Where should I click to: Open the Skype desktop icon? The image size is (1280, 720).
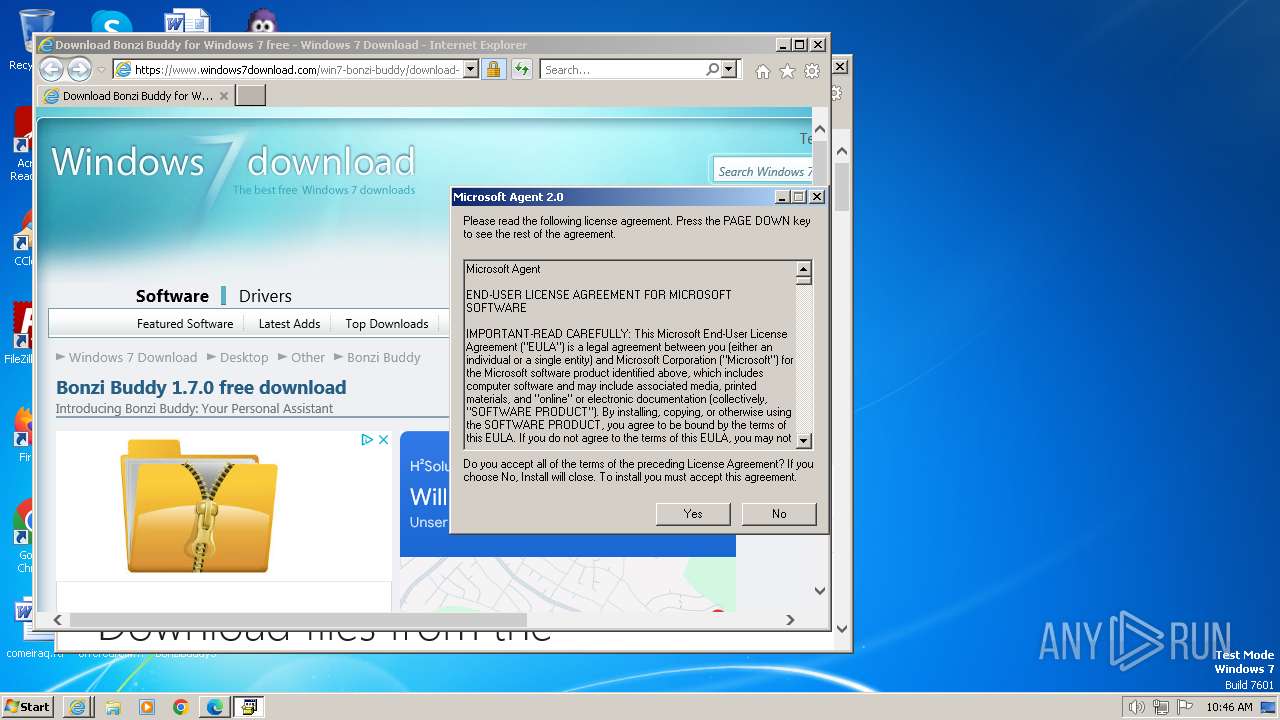111,22
